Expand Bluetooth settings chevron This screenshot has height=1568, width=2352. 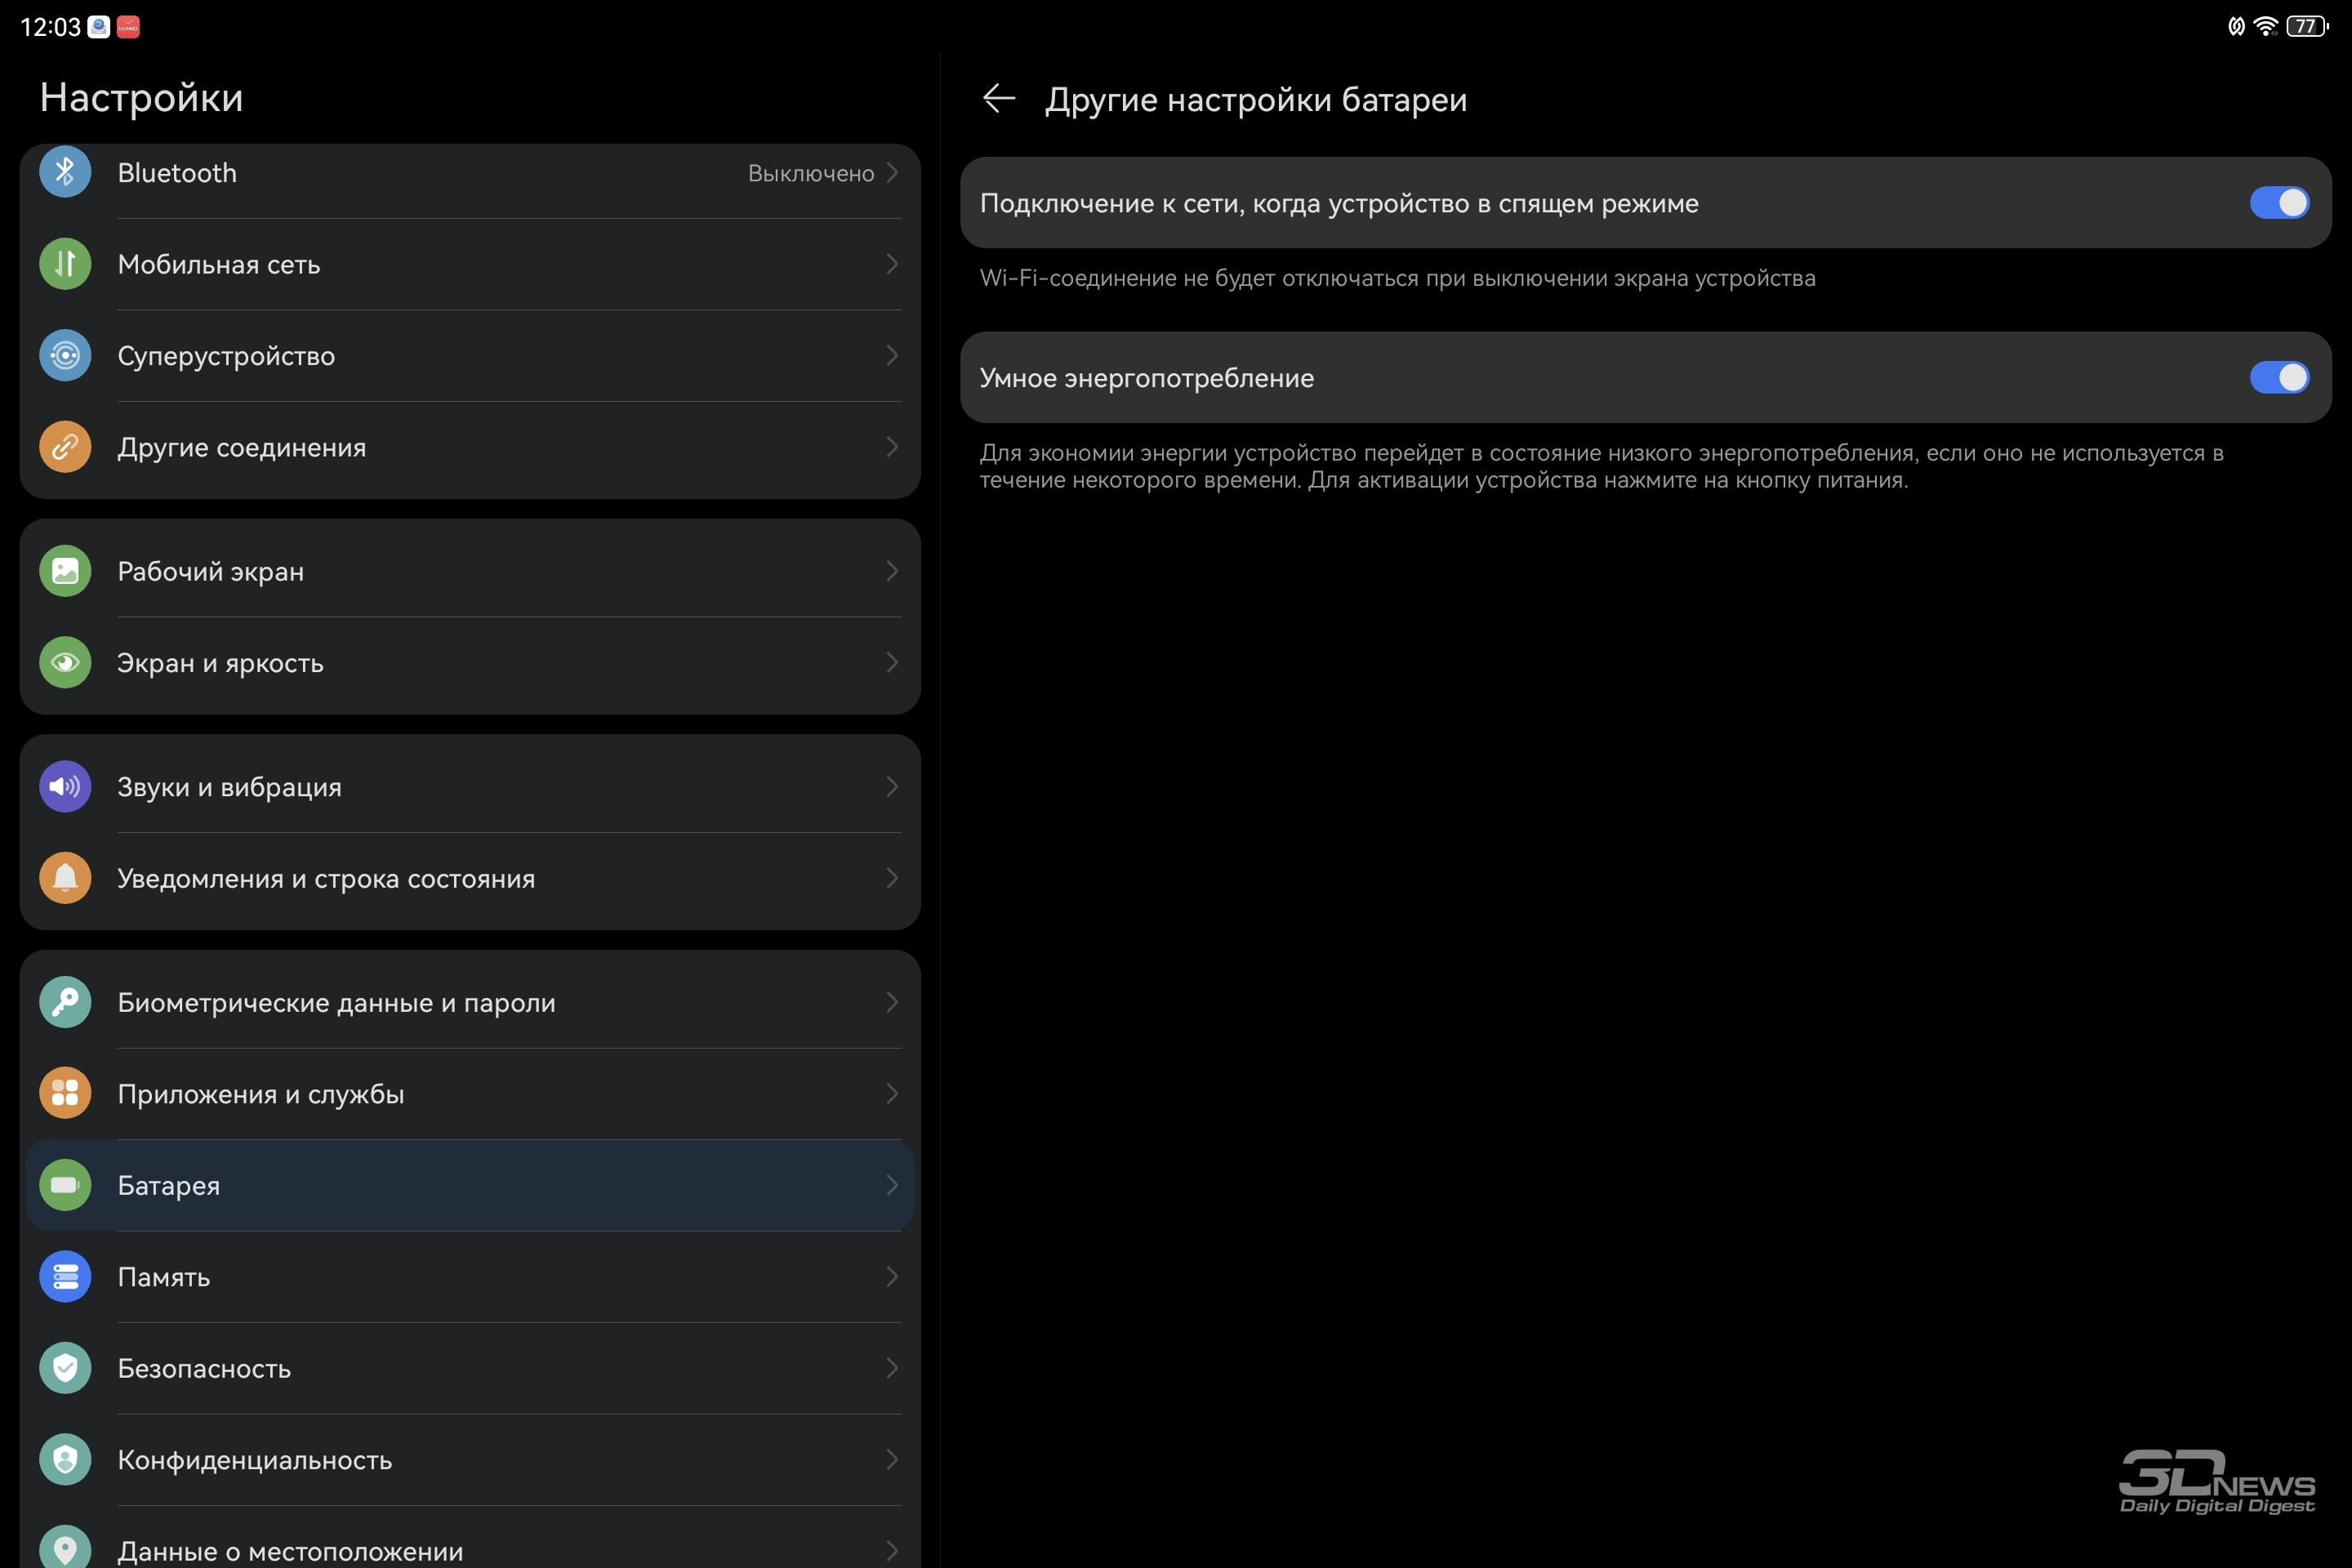[x=892, y=172]
